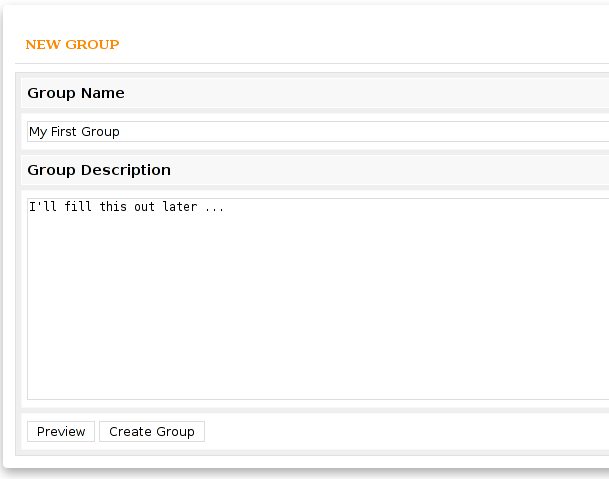Click the Preview button
The height and width of the screenshot is (479, 609).
coord(61,432)
